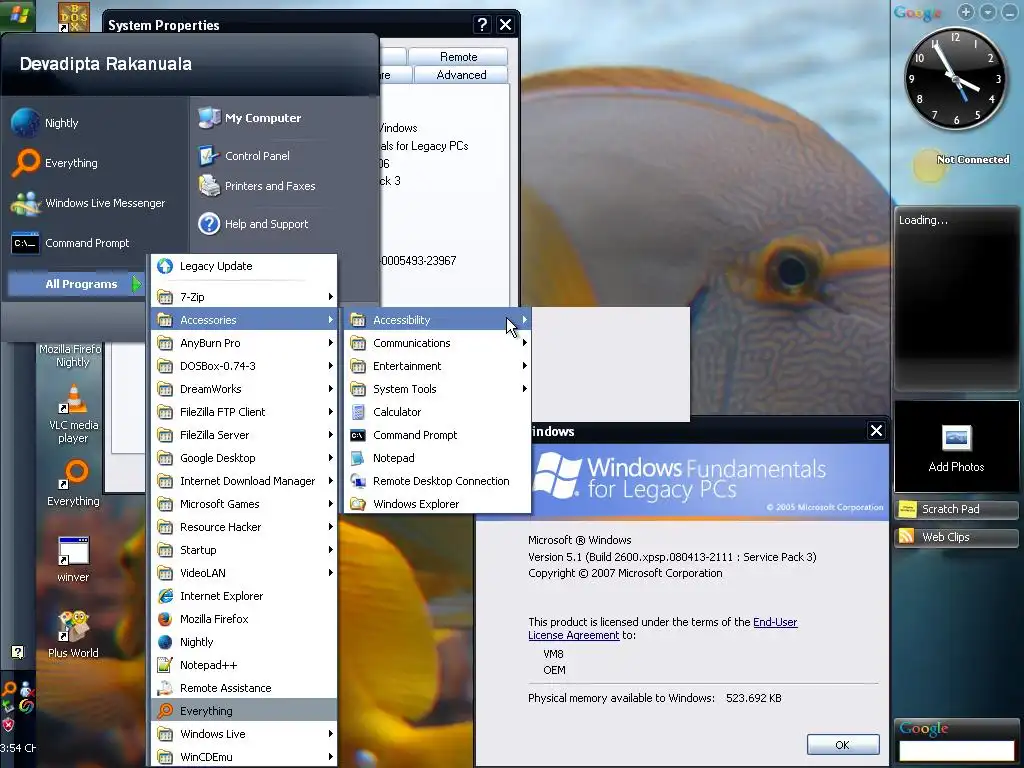The height and width of the screenshot is (768, 1024).
Task: Open Nightly in All Programs list
Action: [x=244, y=642]
